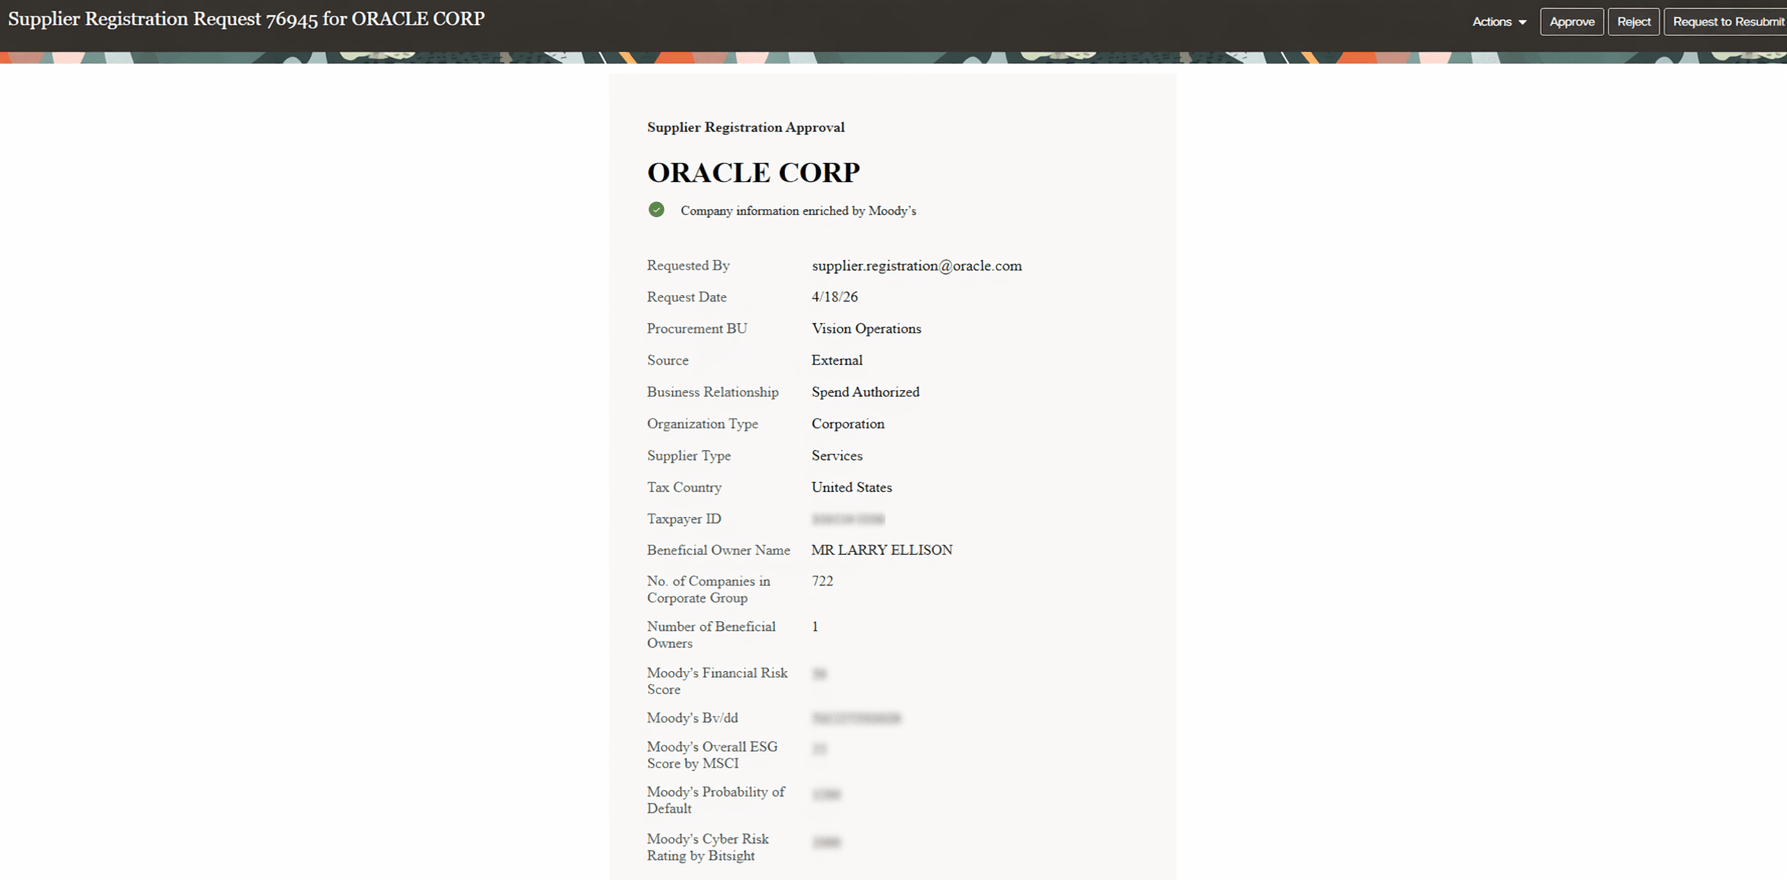Click the blurred Financial Risk Score value
The image size is (1787, 880).
(819, 674)
